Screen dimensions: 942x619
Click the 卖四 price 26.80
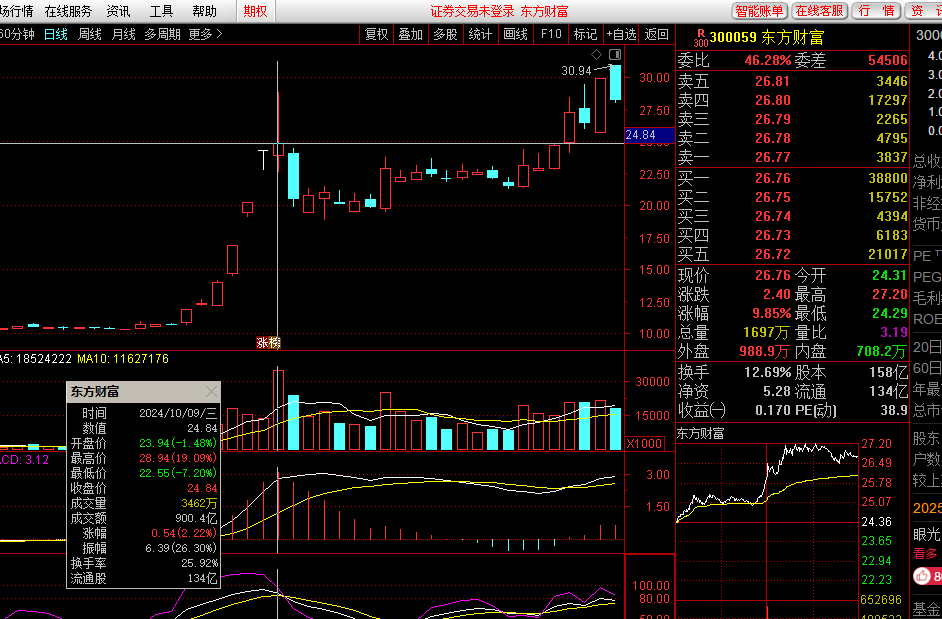(773, 100)
